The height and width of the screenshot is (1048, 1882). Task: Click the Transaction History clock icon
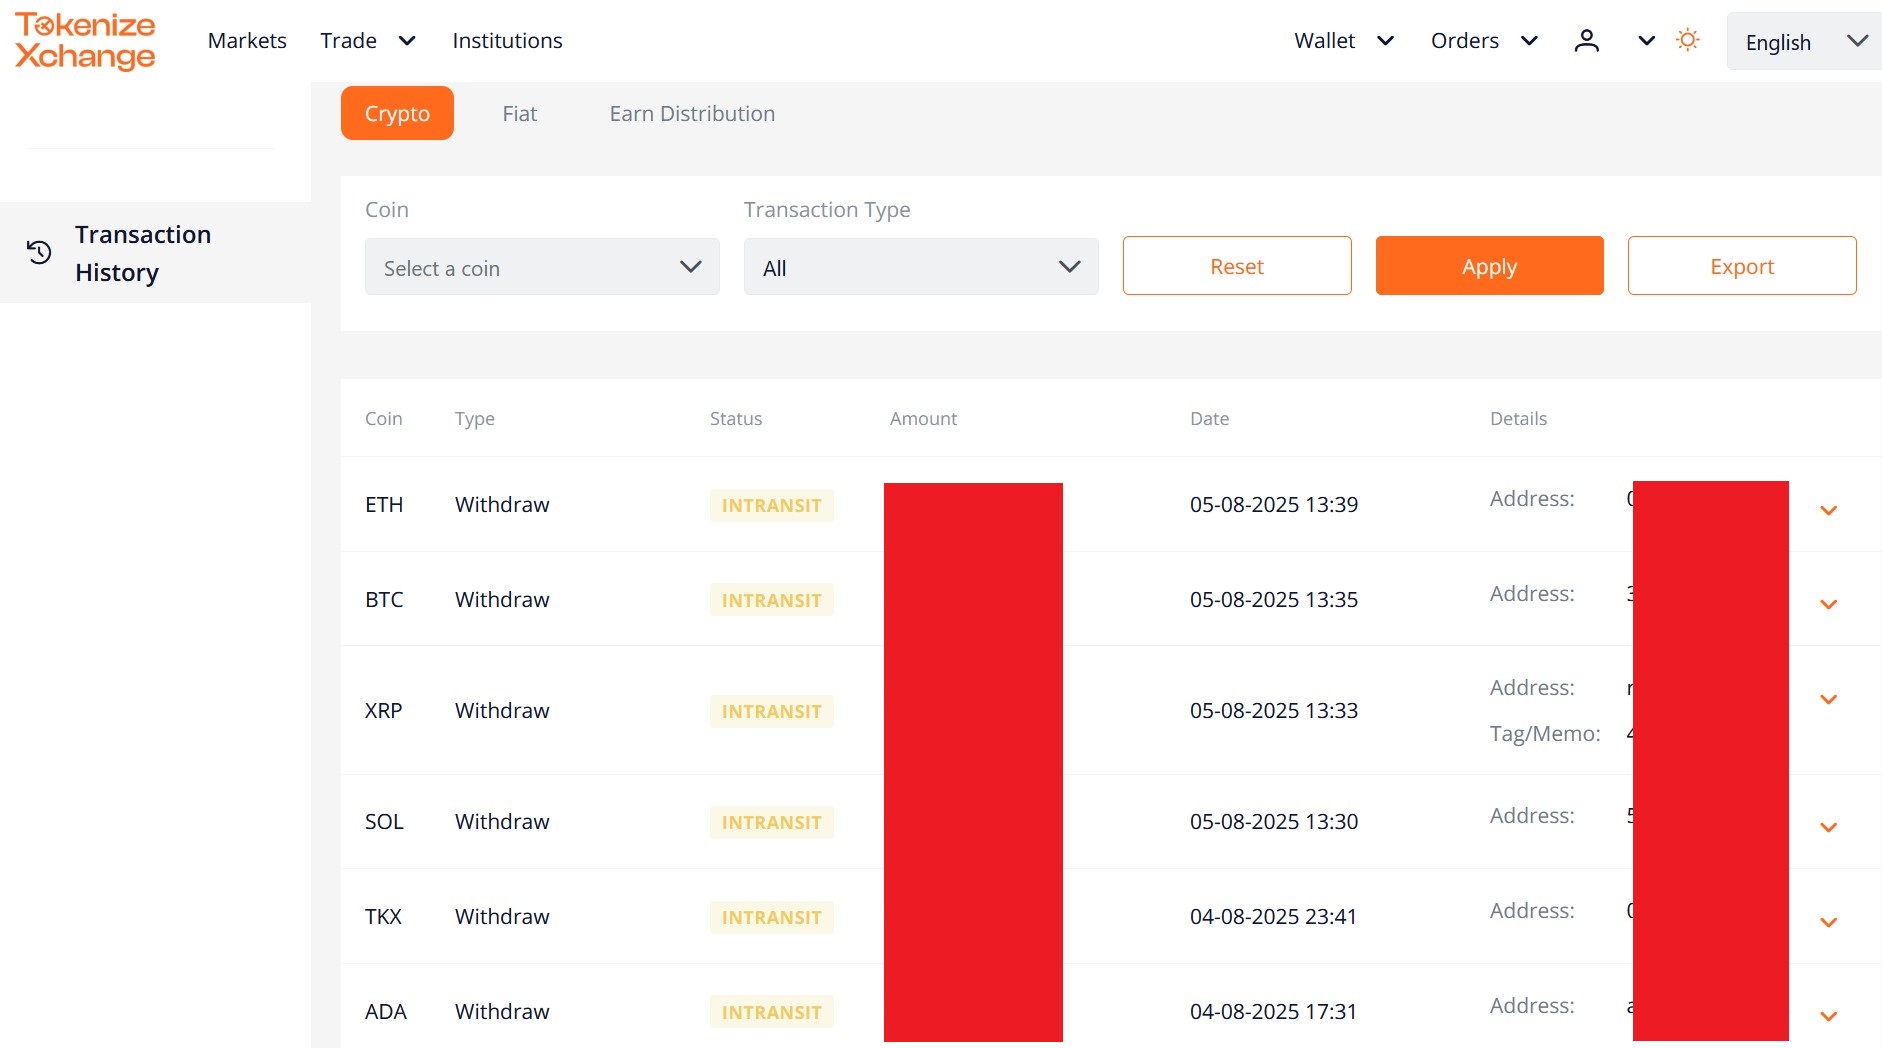(x=39, y=253)
